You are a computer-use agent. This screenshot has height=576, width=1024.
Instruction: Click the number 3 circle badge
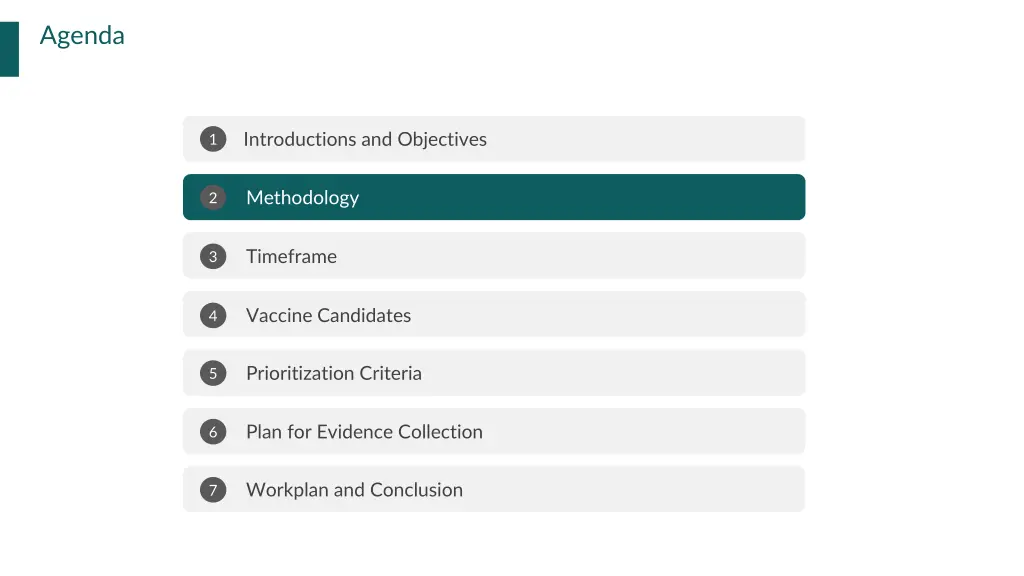click(x=213, y=256)
